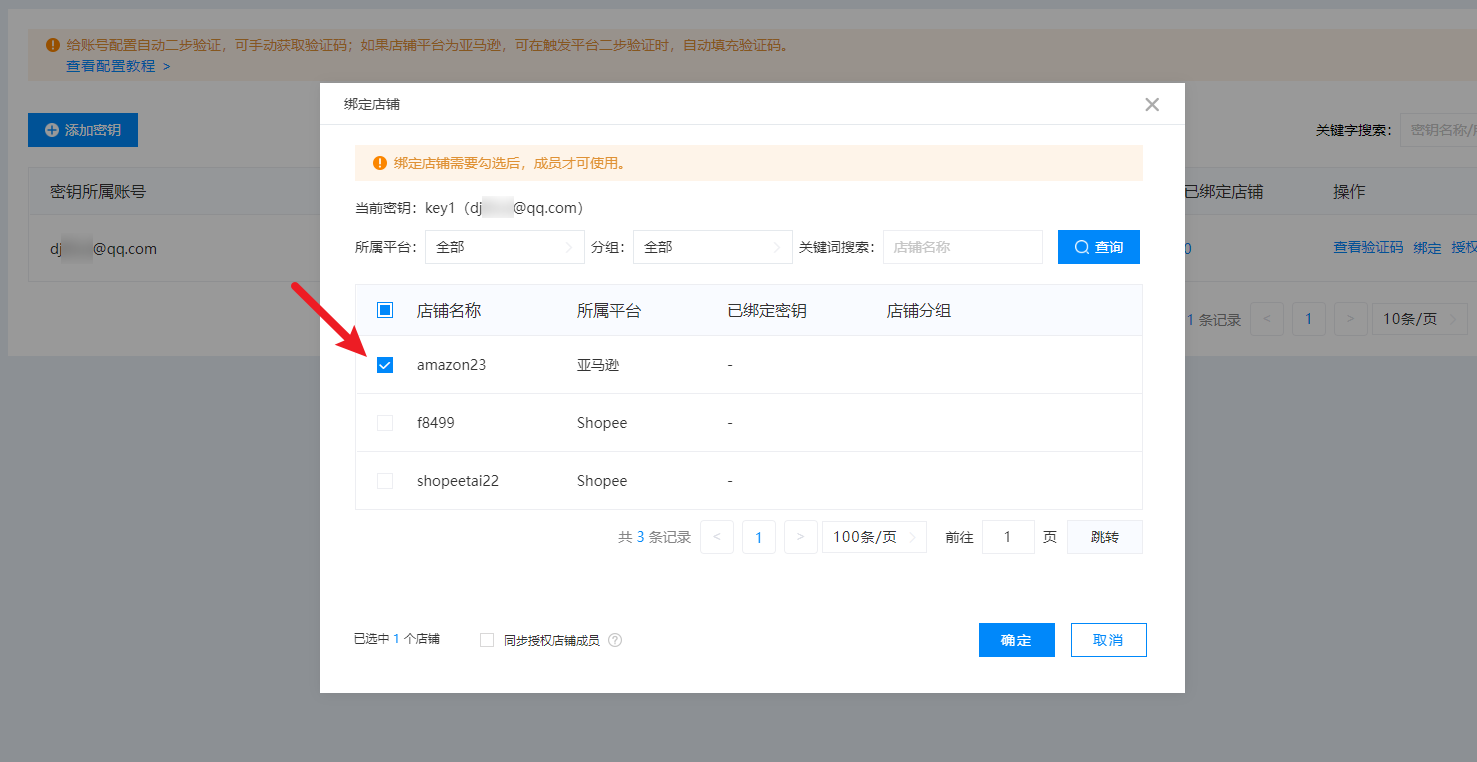Click the 前往 page number input field
Viewport: 1477px width, 762px height.
pos(1007,537)
